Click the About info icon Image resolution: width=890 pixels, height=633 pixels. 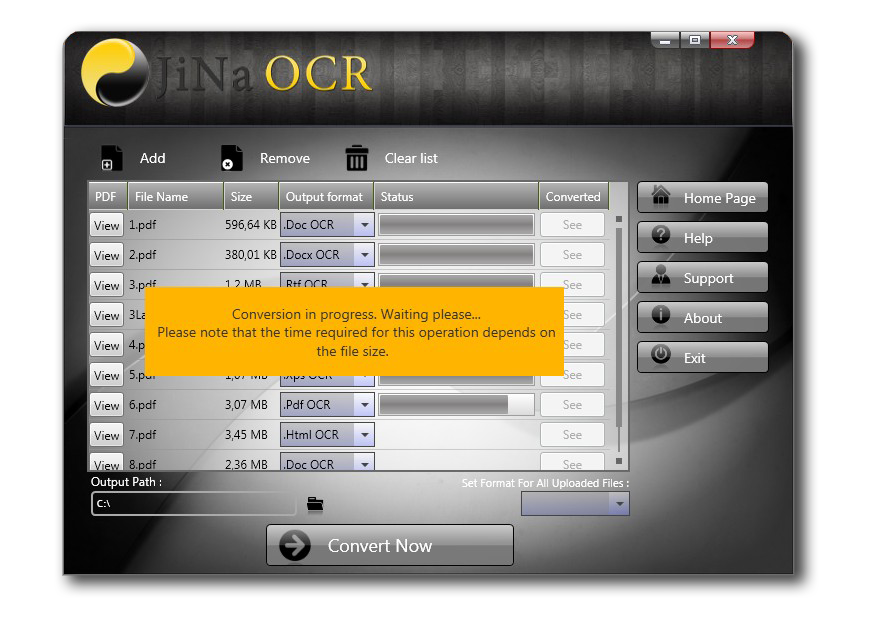[x=661, y=315]
